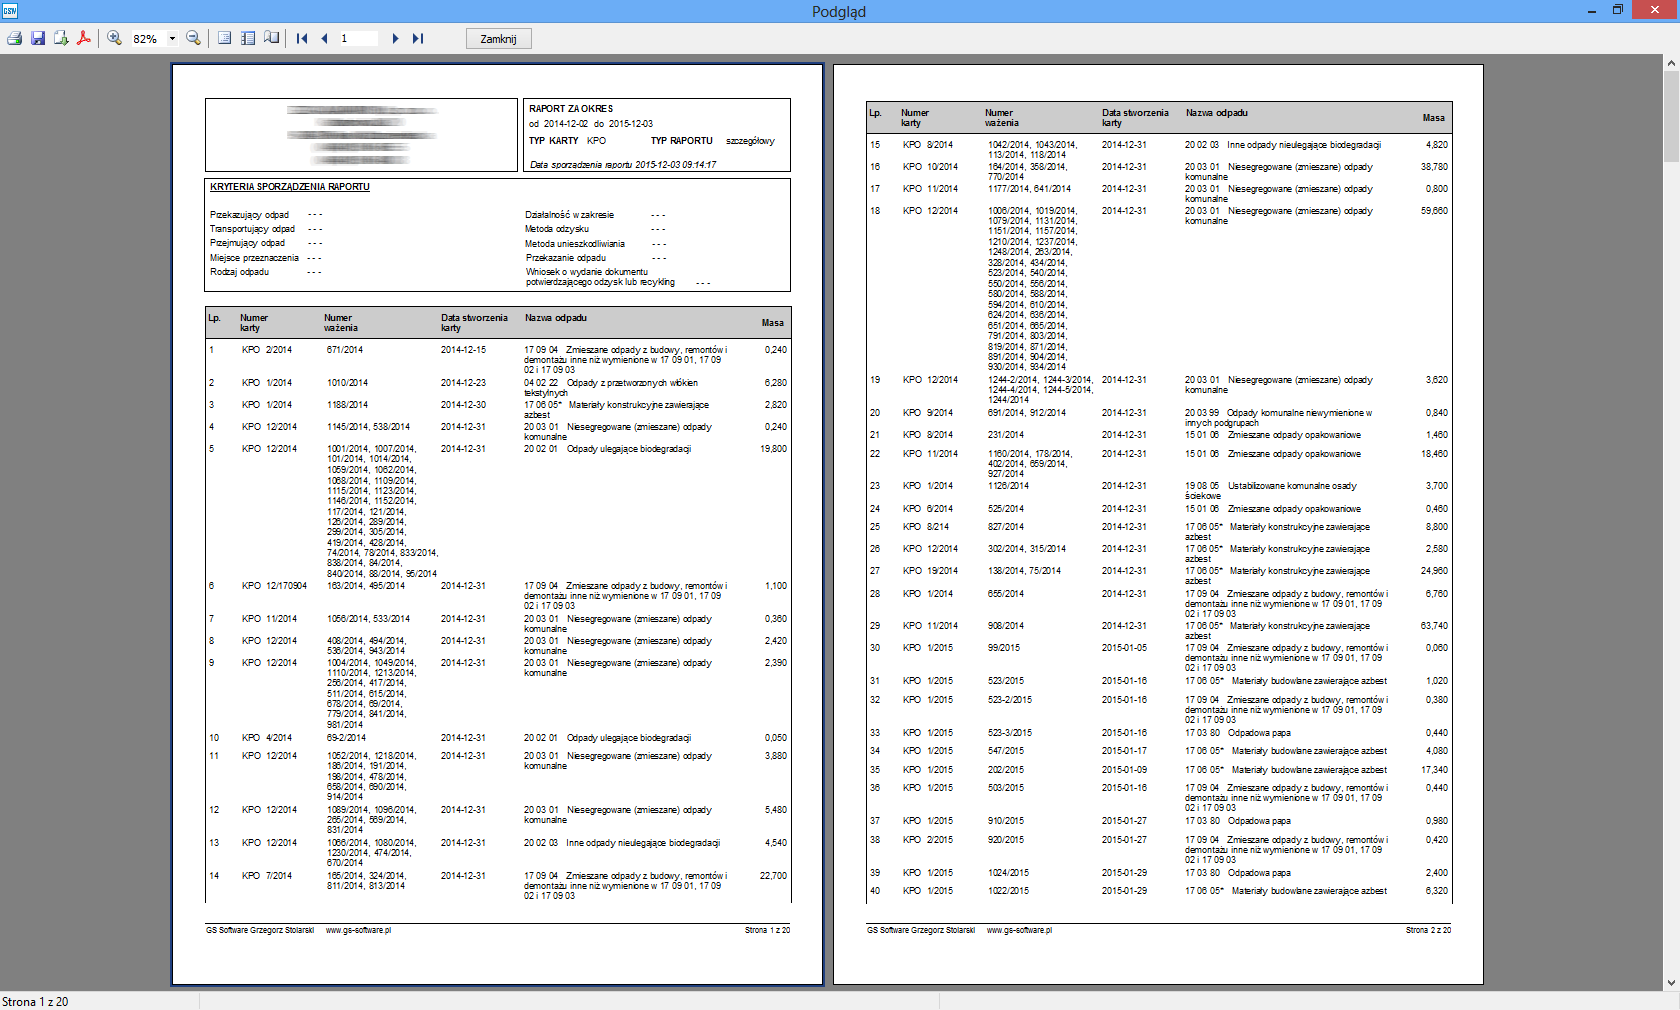Click the print report icon
This screenshot has width=1680, height=1010.
pyautogui.click(x=14, y=38)
